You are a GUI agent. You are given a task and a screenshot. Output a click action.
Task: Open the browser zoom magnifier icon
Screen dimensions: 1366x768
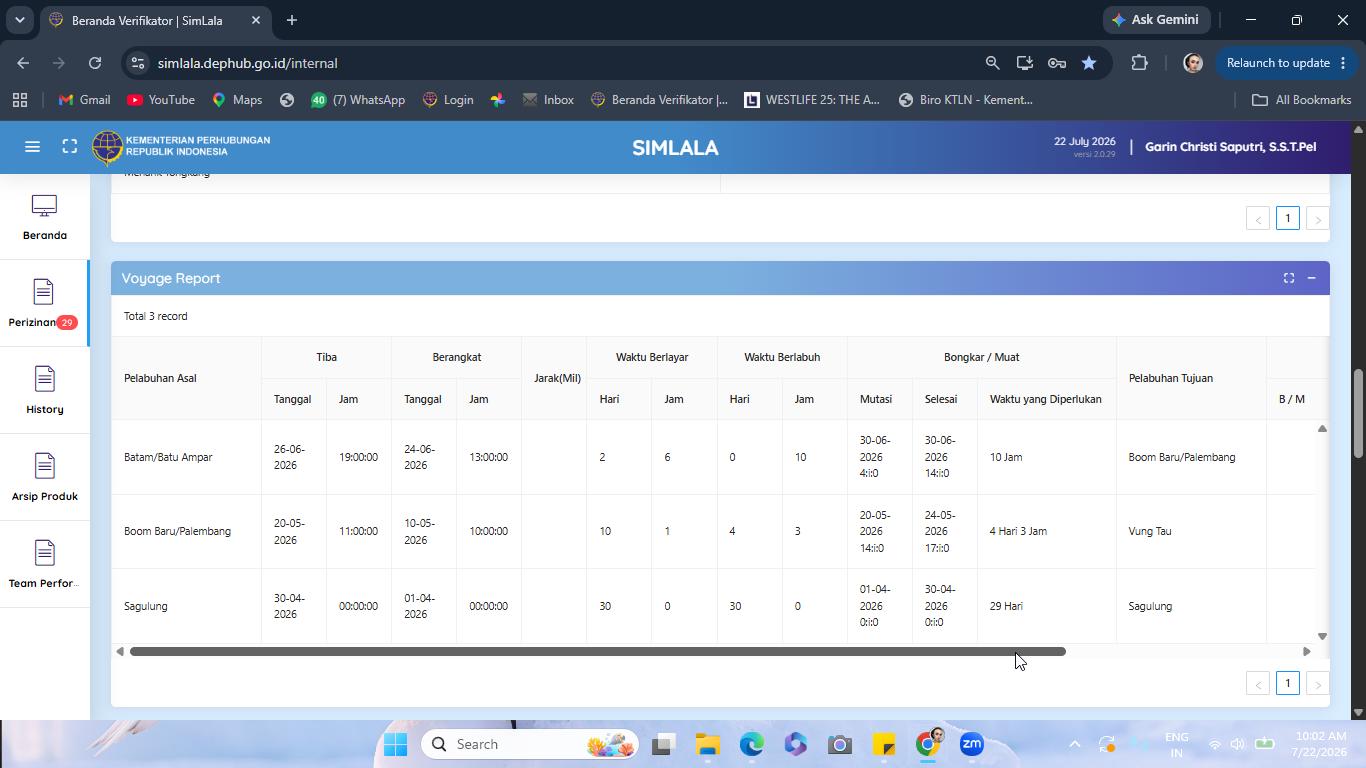(992, 63)
